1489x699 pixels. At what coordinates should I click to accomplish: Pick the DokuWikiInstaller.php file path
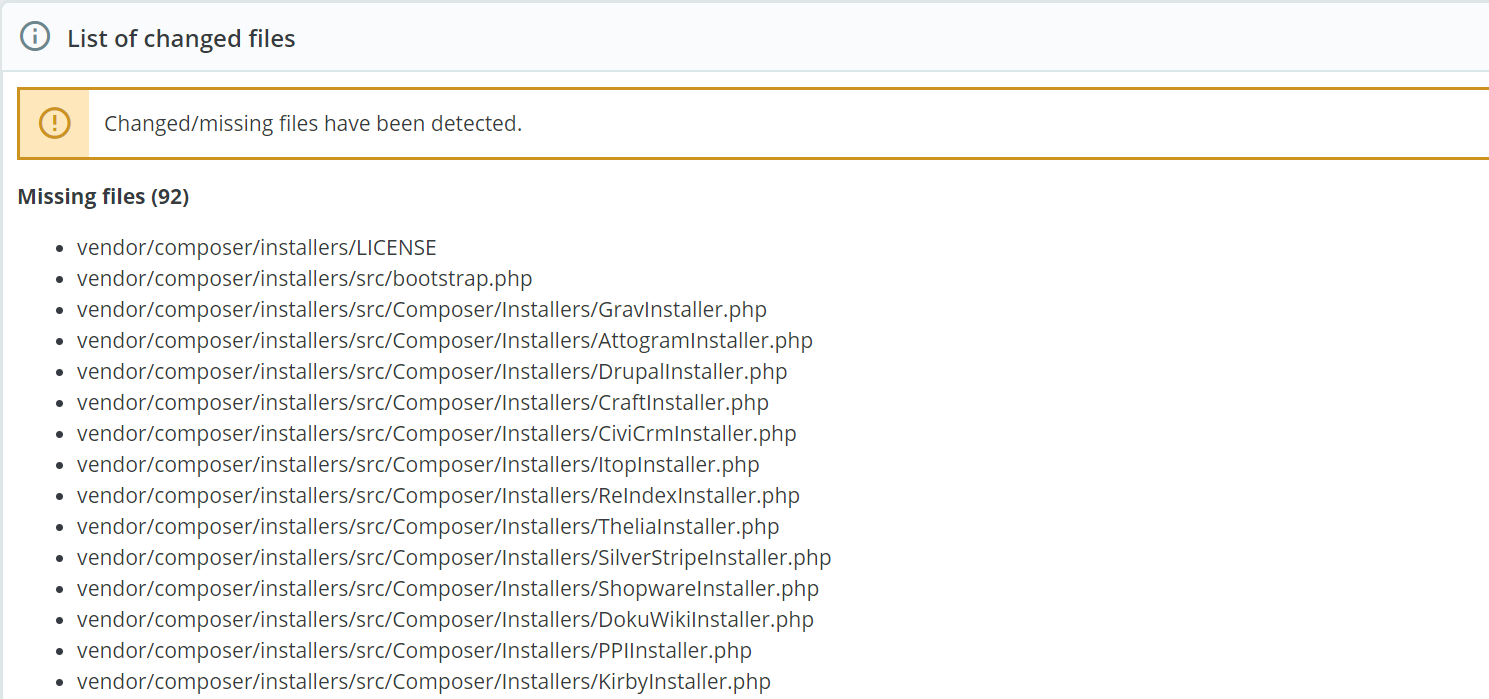click(445, 619)
